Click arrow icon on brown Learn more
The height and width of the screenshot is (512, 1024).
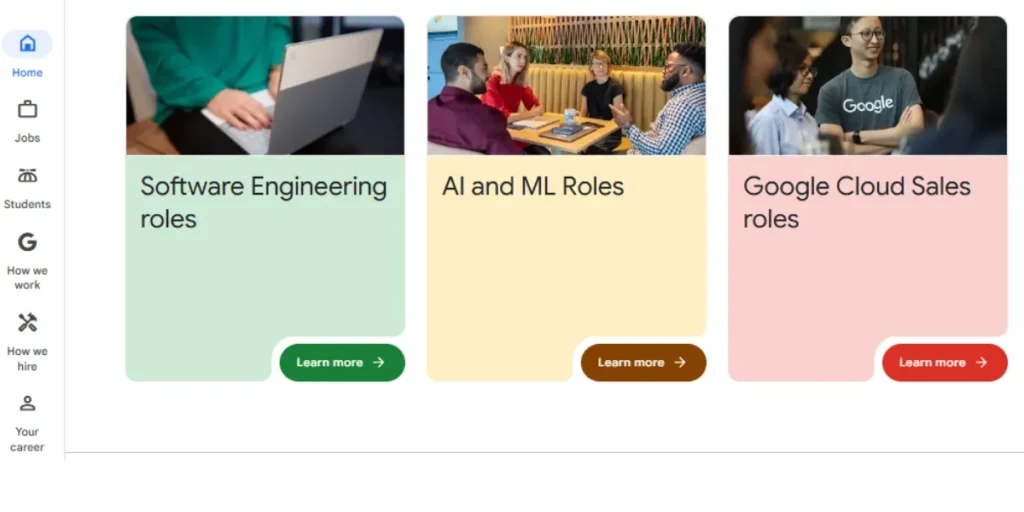click(x=680, y=362)
